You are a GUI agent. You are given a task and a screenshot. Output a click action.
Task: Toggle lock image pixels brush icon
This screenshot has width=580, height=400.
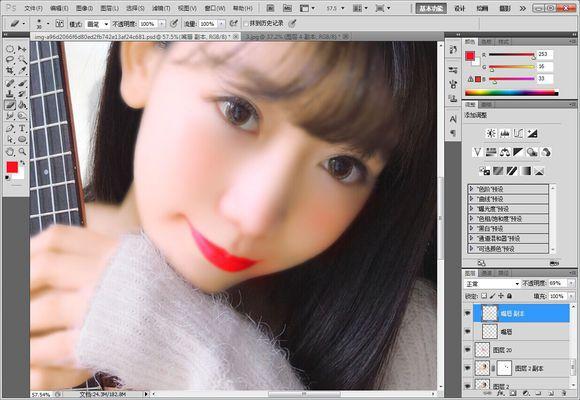492,296
